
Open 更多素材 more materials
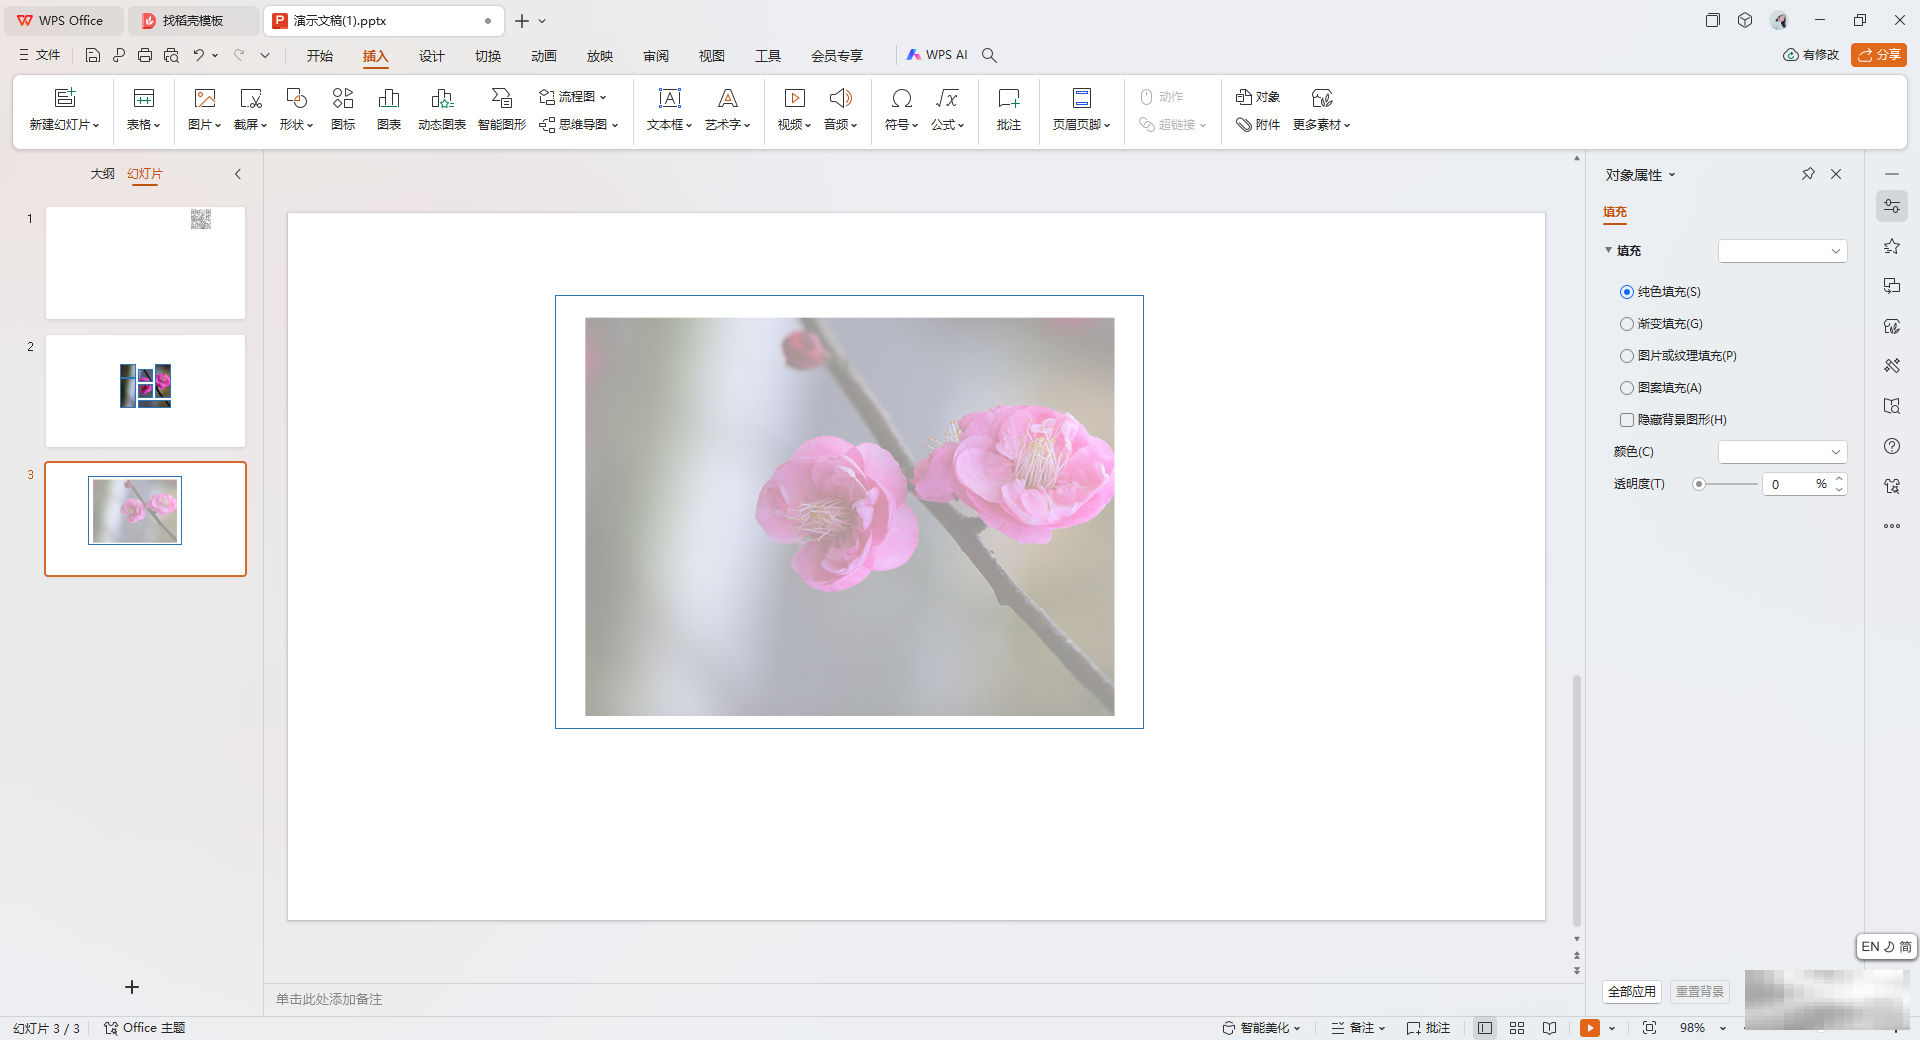1322,109
